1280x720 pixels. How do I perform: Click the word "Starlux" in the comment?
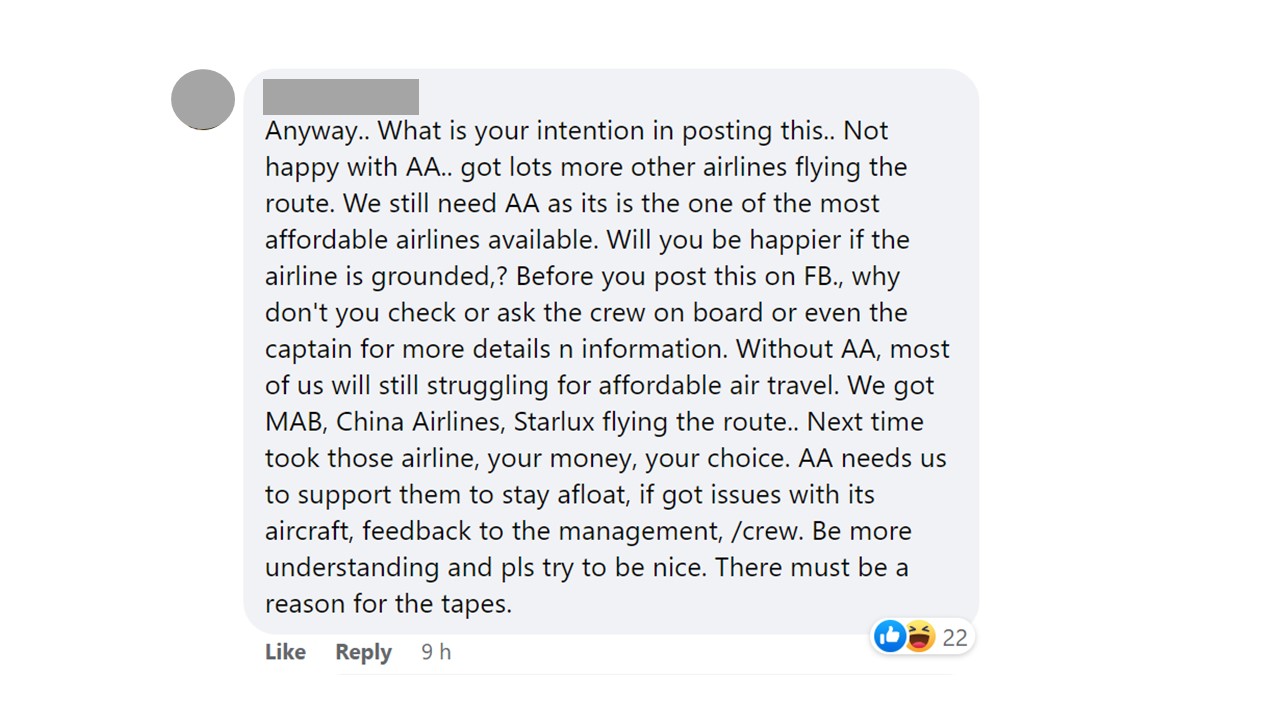click(554, 422)
